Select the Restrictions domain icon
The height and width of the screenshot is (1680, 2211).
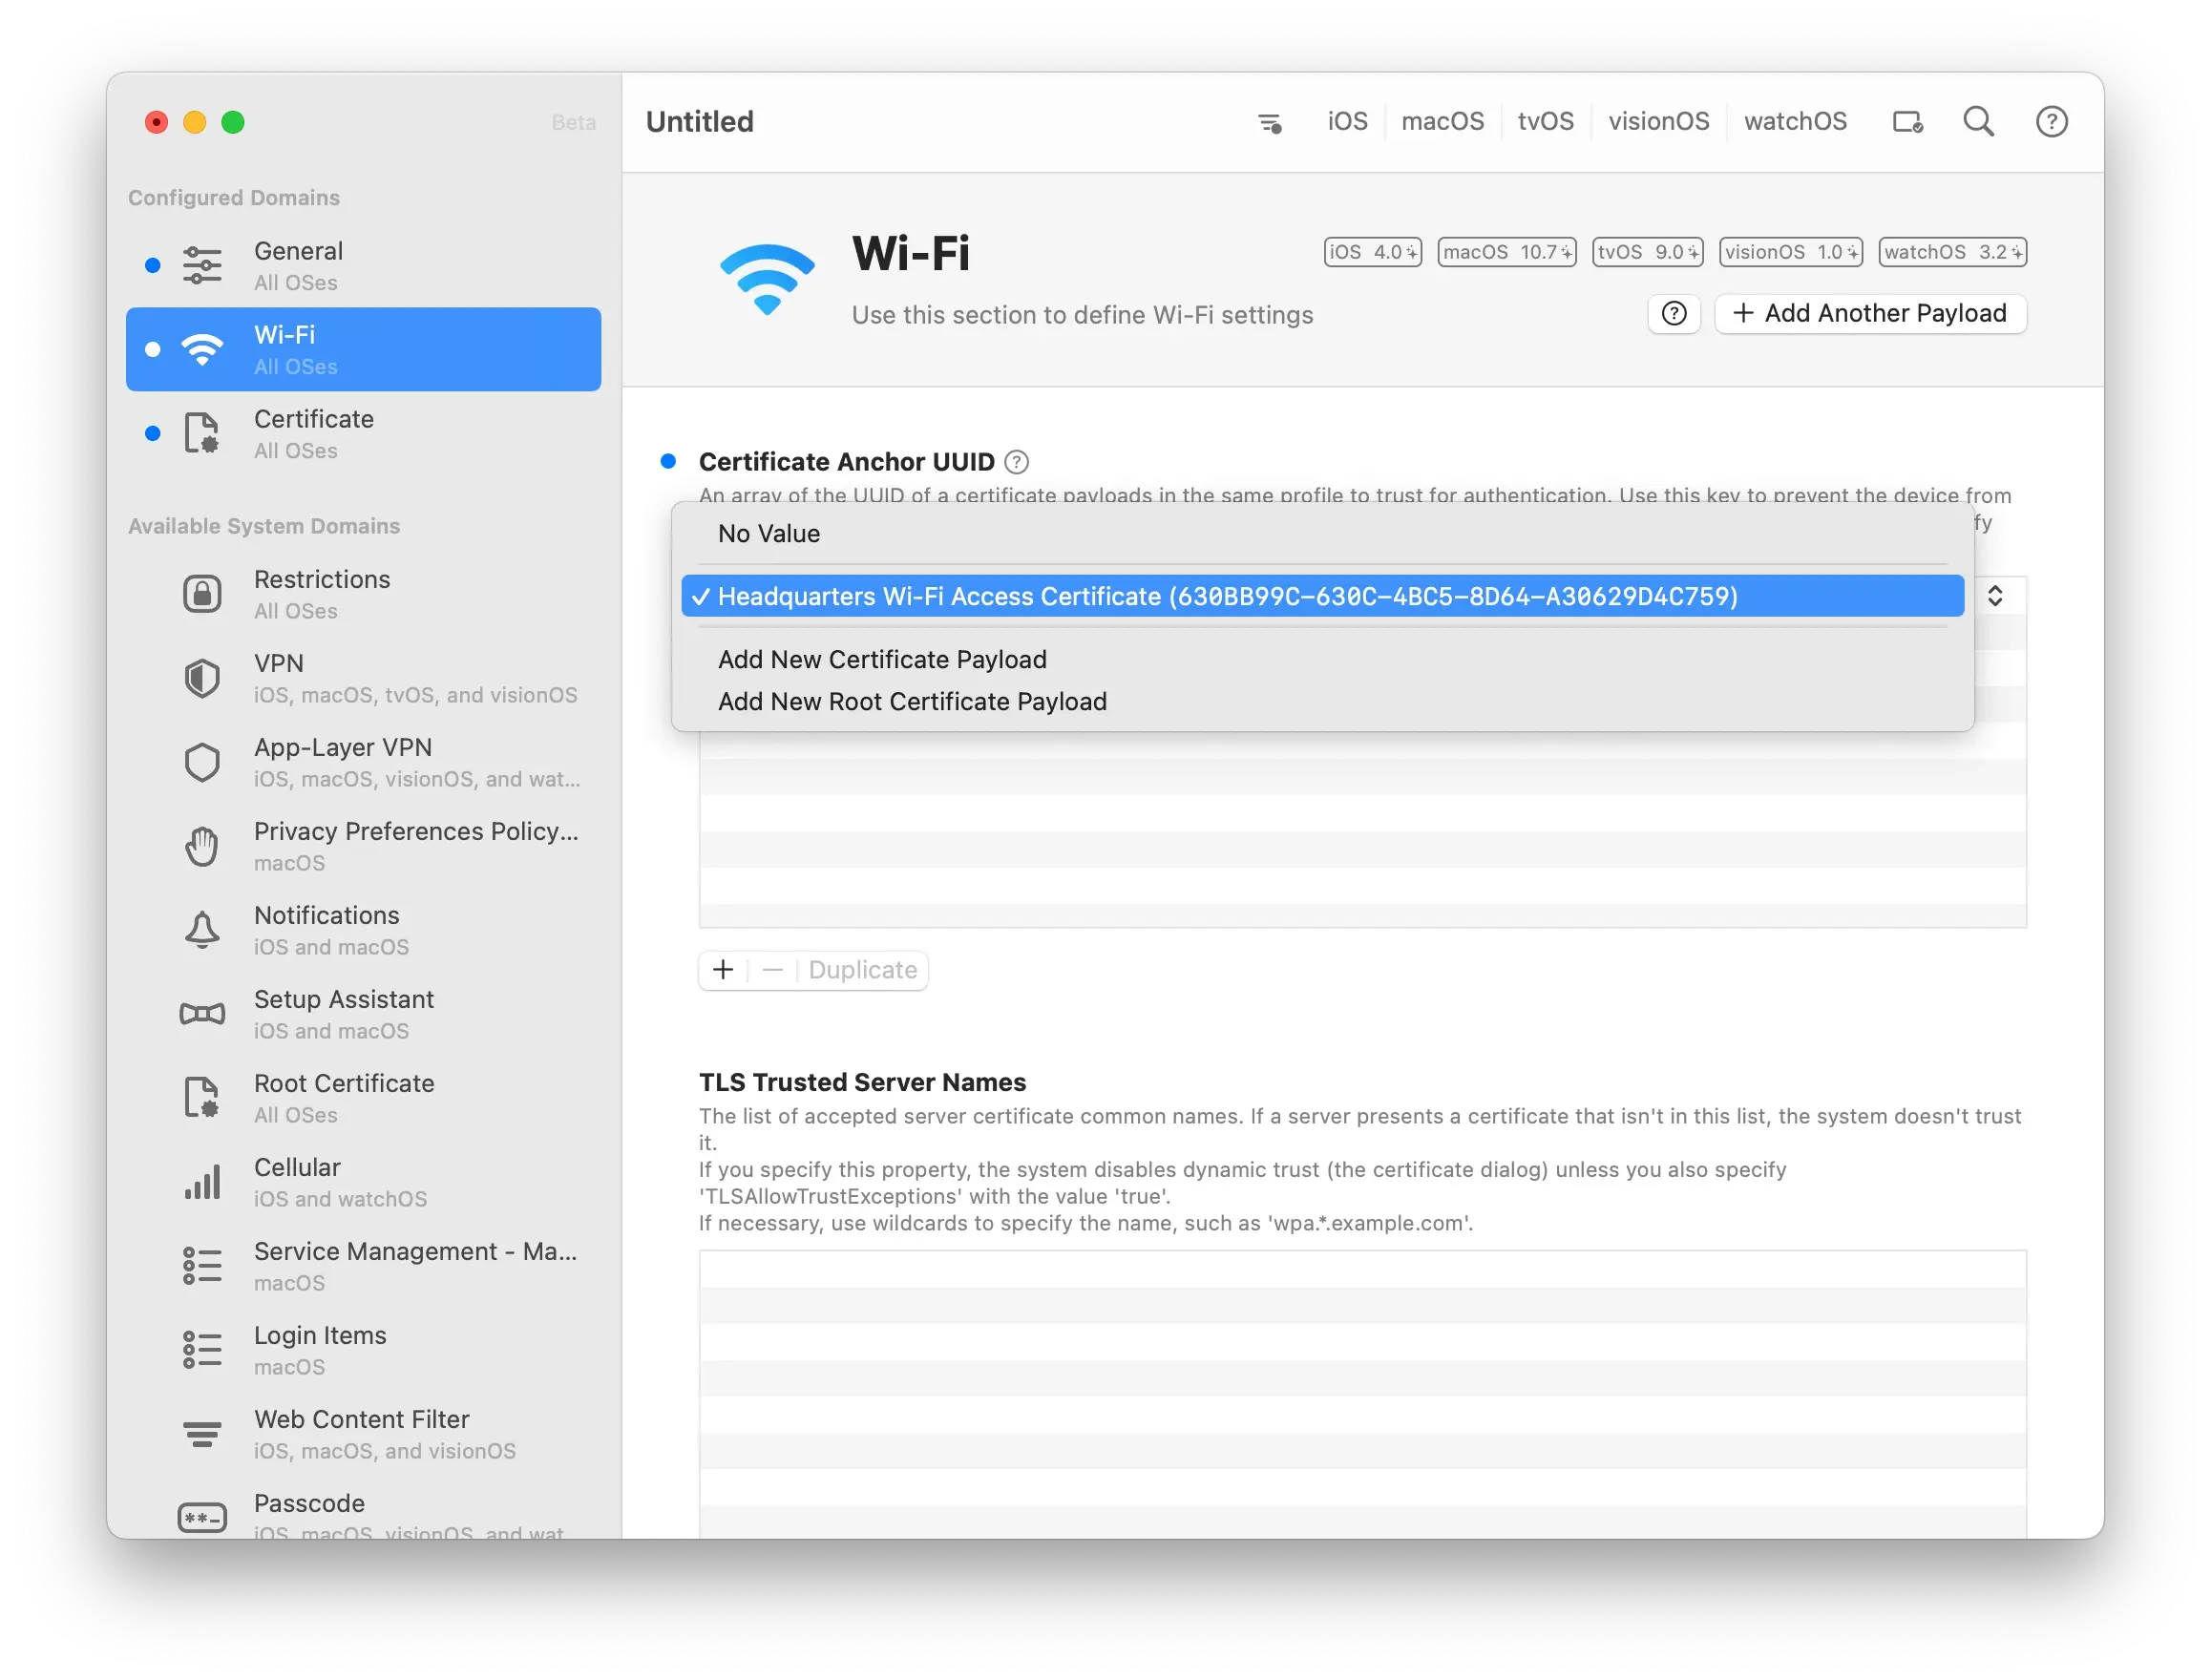click(x=201, y=591)
